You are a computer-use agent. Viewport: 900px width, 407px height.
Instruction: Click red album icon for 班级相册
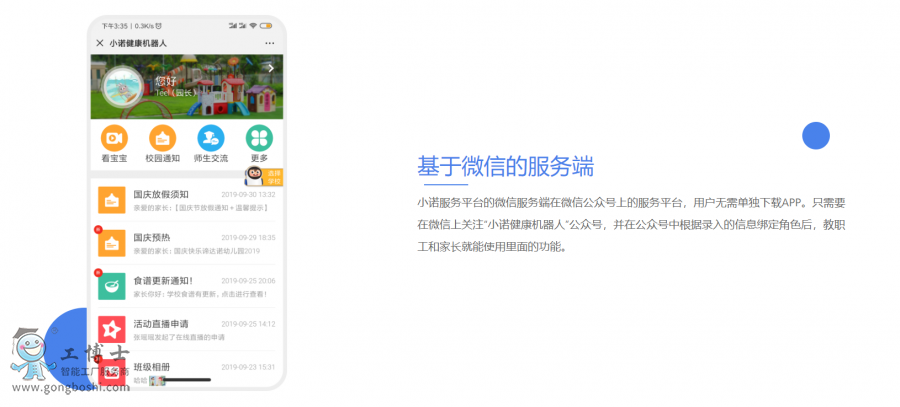[x=111, y=372]
